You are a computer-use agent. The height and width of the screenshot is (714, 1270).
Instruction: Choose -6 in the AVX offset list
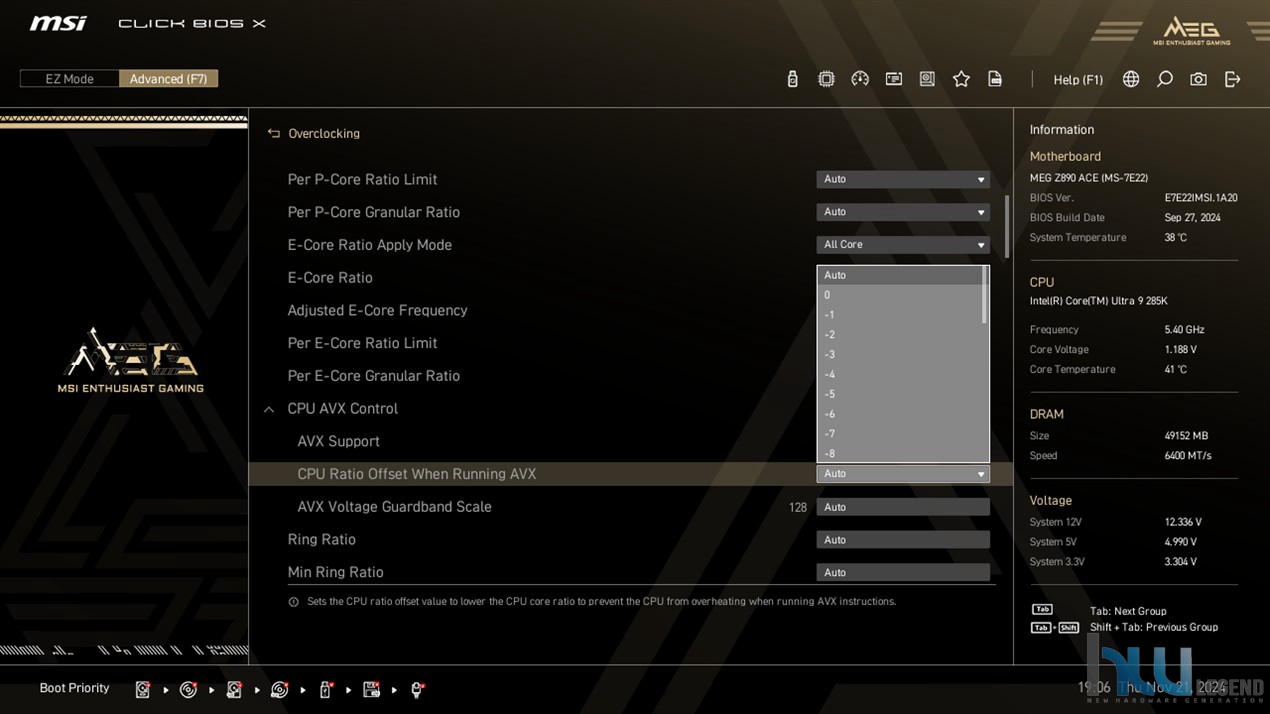900,414
